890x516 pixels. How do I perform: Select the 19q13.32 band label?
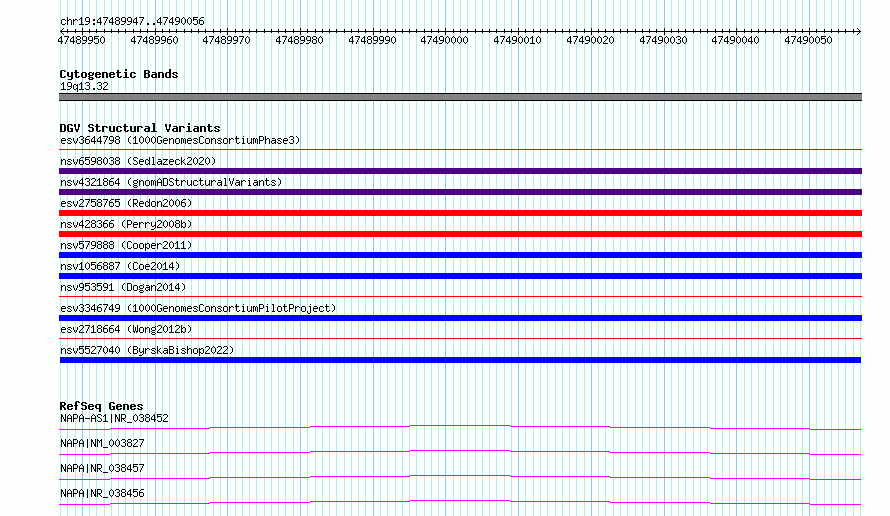click(84, 86)
